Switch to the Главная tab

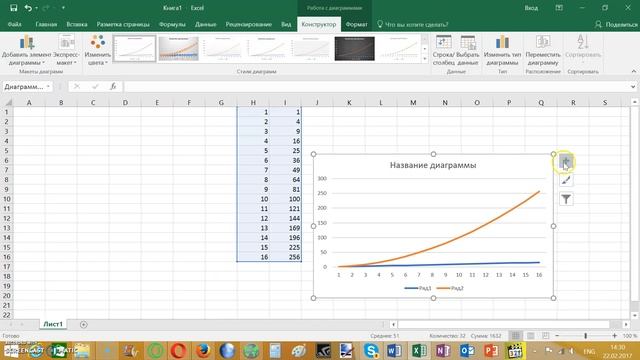pyautogui.click(x=46, y=24)
